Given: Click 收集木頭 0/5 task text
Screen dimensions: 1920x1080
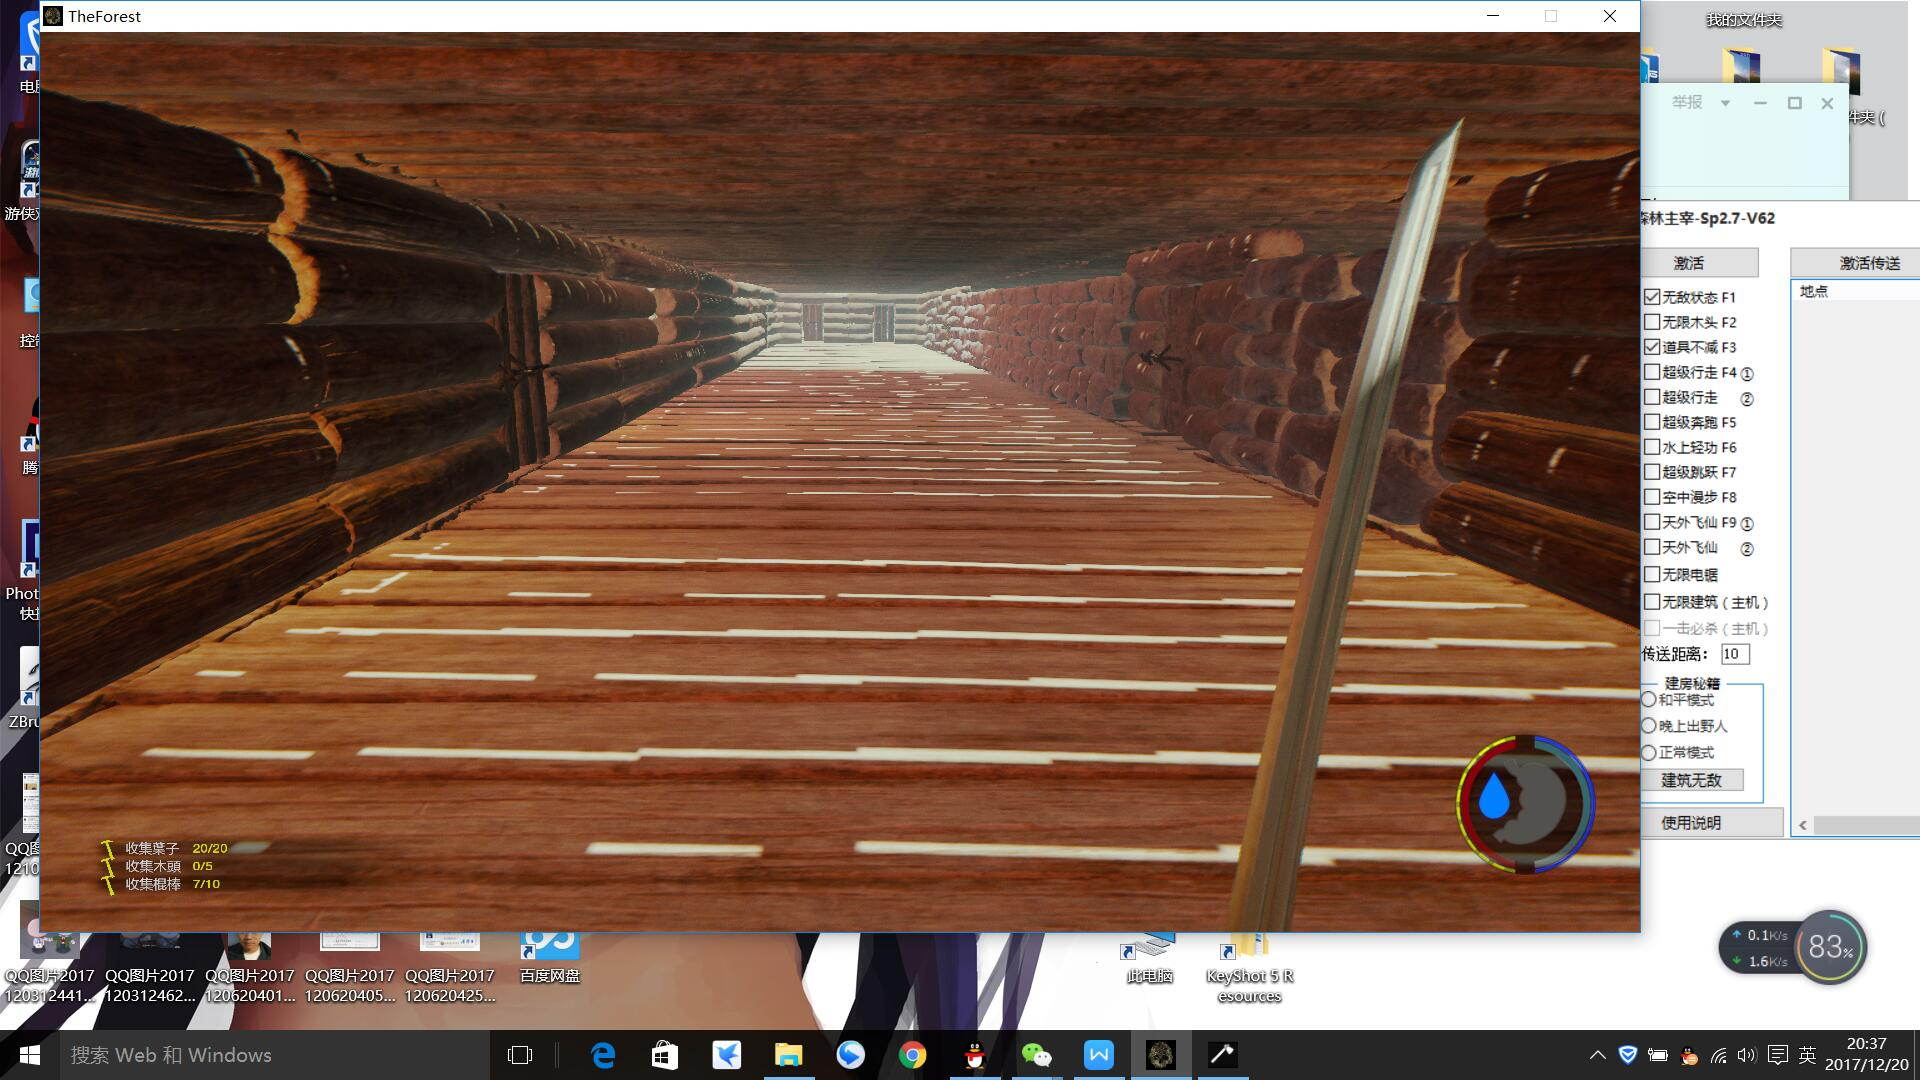Looking at the screenshot, I should tap(168, 866).
